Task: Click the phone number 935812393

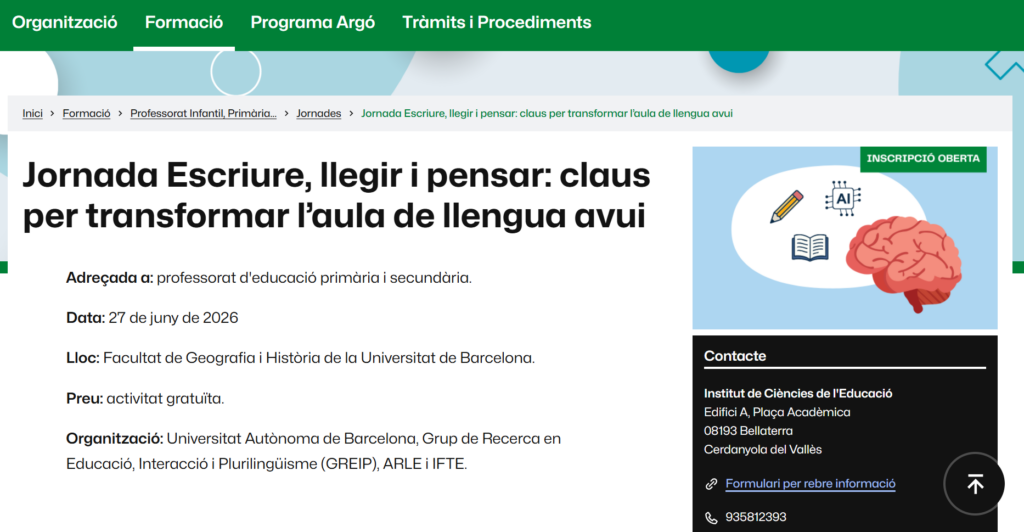Action: tap(755, 517)
